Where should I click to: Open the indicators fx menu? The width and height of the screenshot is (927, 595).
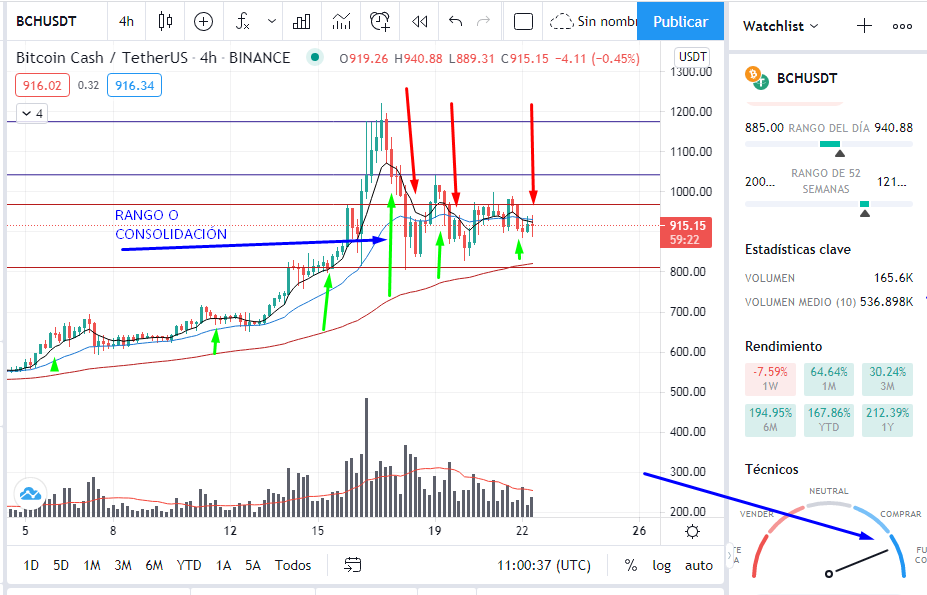pos(242,22)
